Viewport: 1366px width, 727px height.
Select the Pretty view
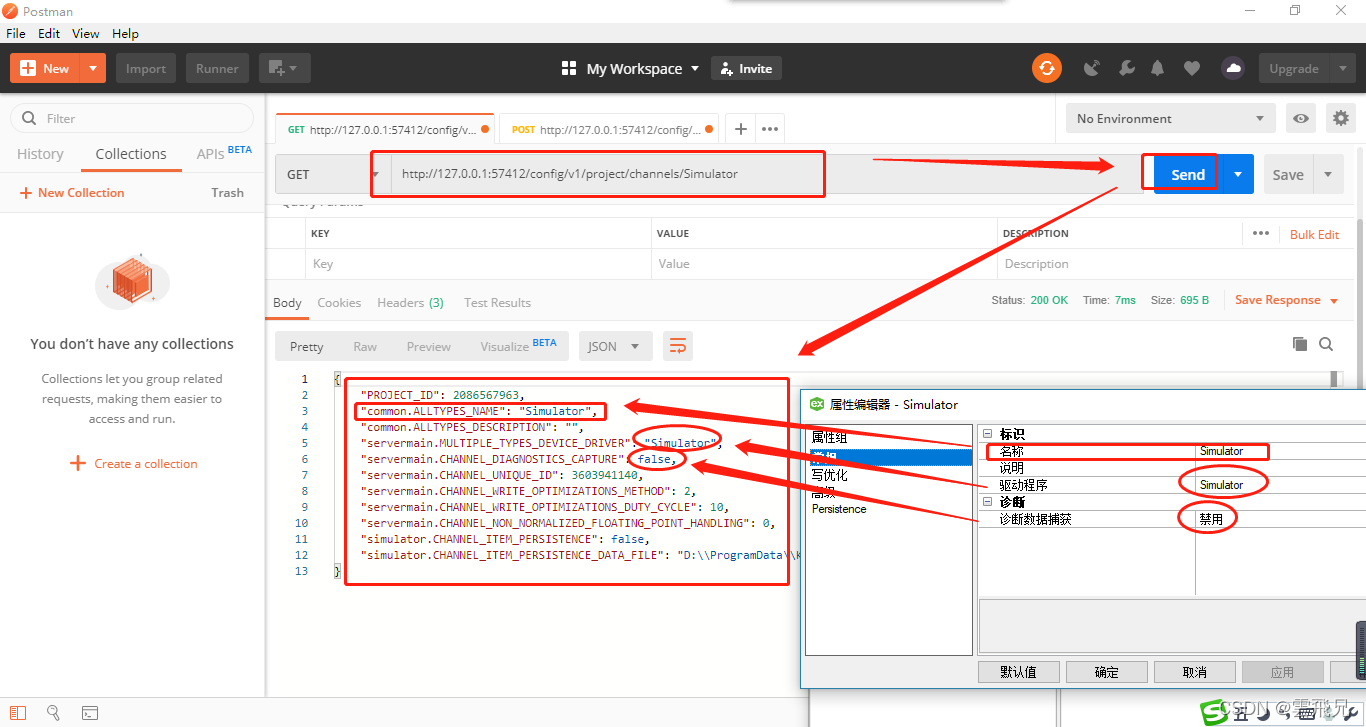tap(307, 346)
